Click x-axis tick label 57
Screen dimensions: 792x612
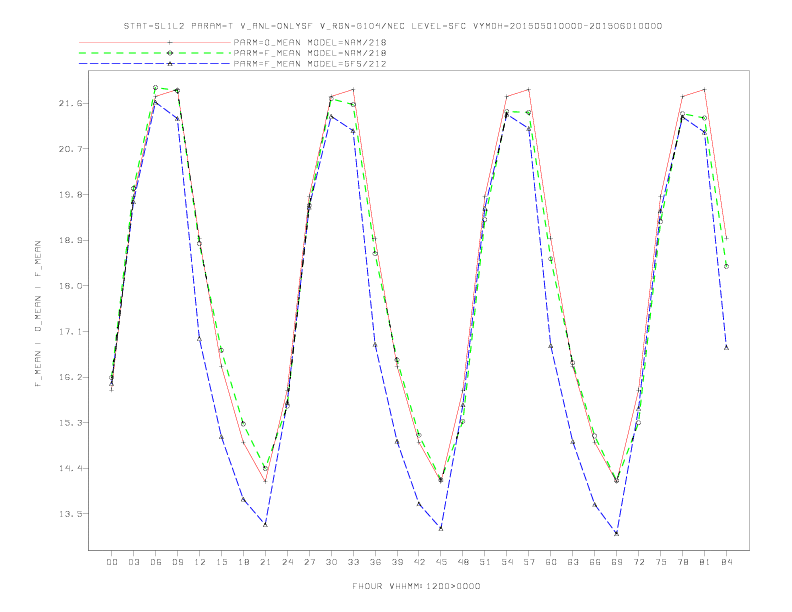pyautogui.click(x=529, y=562)
